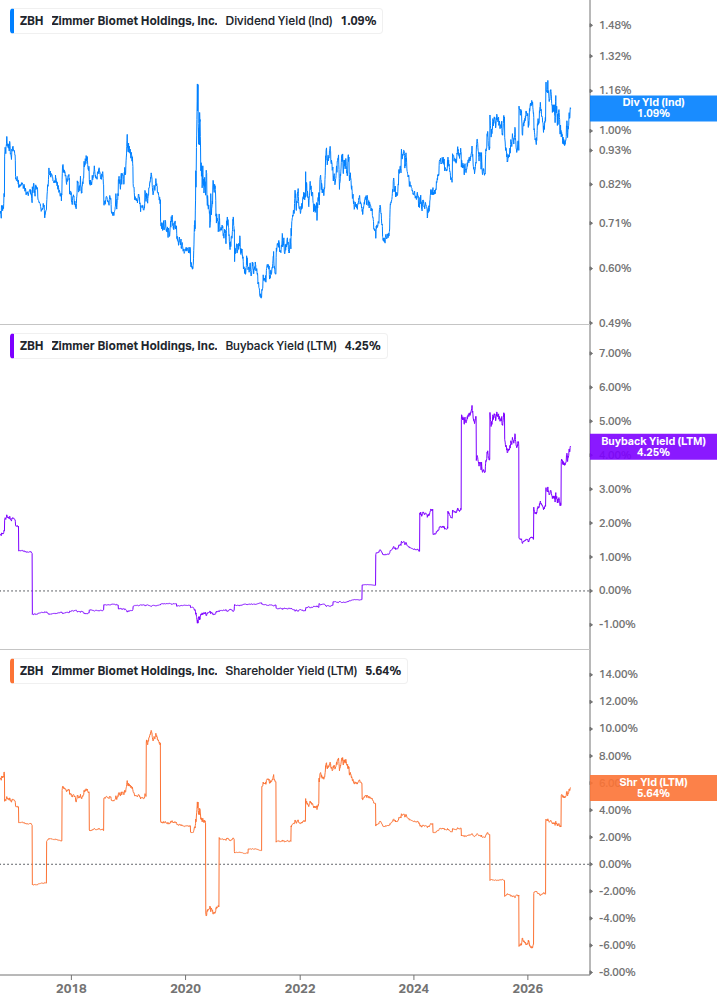Screen dimensions: 717x1005
Task: Click the -6.00% tick on the shareholder yield axis
Action: coord(617,945)
